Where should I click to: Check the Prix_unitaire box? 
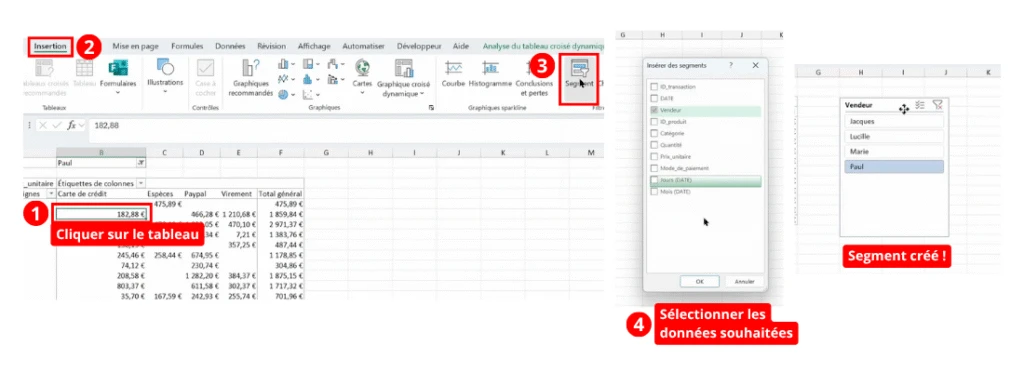[x=654, y=157]
